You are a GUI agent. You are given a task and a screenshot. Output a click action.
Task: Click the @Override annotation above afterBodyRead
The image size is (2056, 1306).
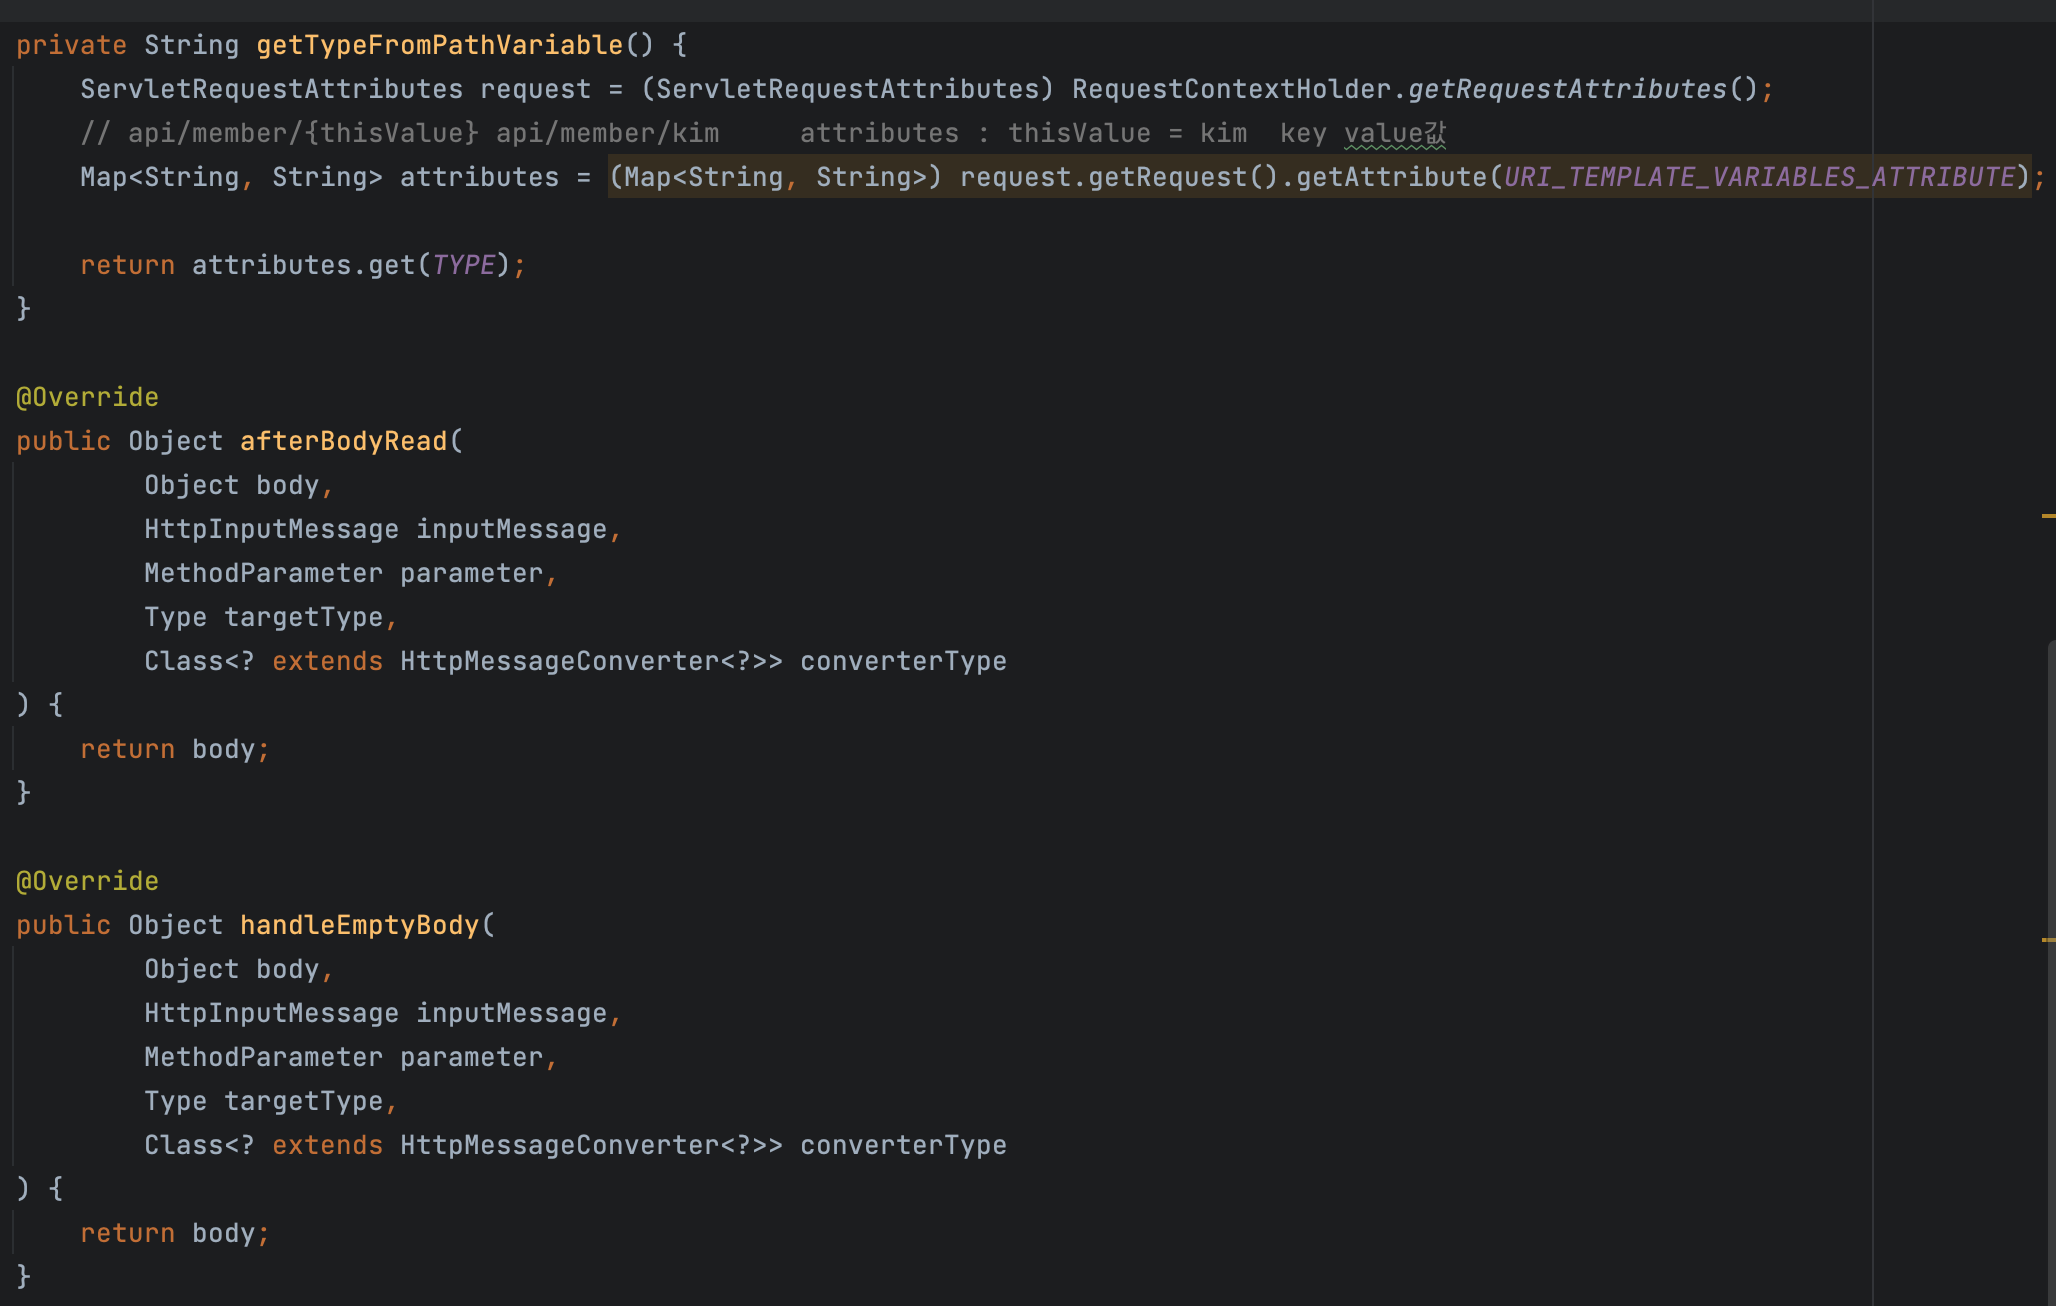[87, 397]
